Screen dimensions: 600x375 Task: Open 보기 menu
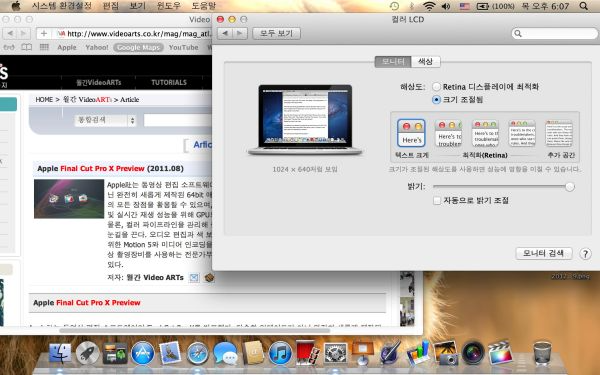(x=138, y=6)
